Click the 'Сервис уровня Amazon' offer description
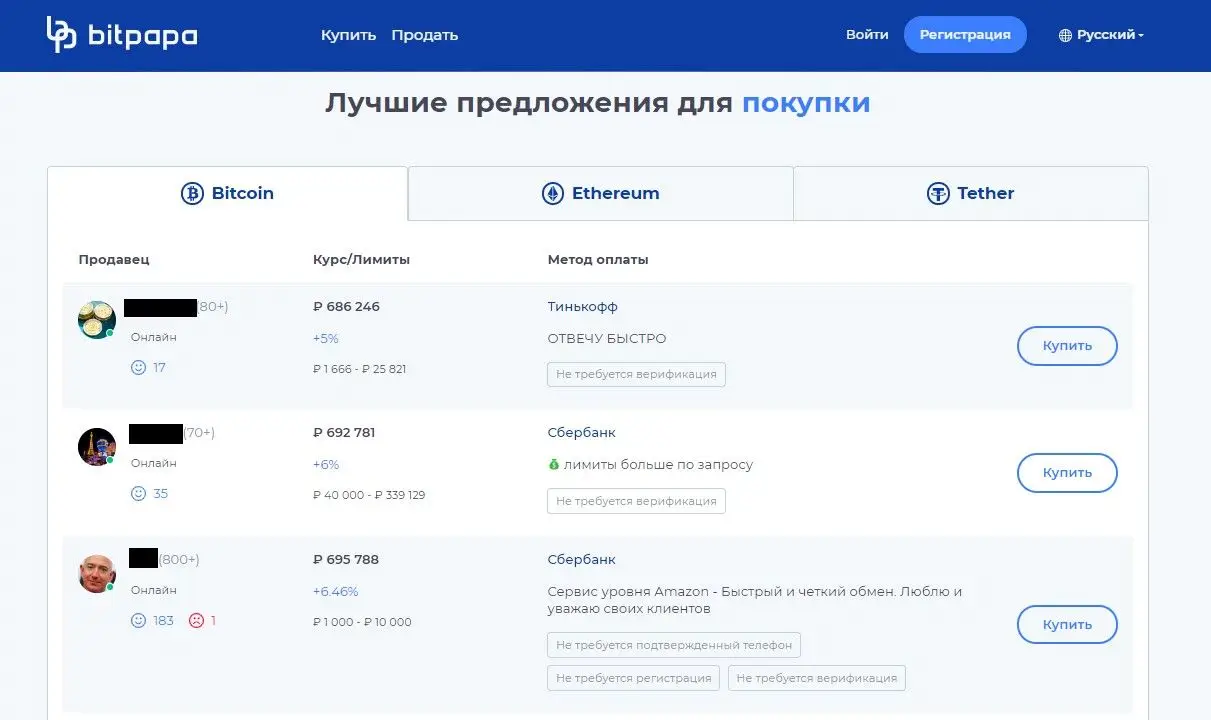The width and height of the screenshot is (1211, 720). click(x=755, y=600)
